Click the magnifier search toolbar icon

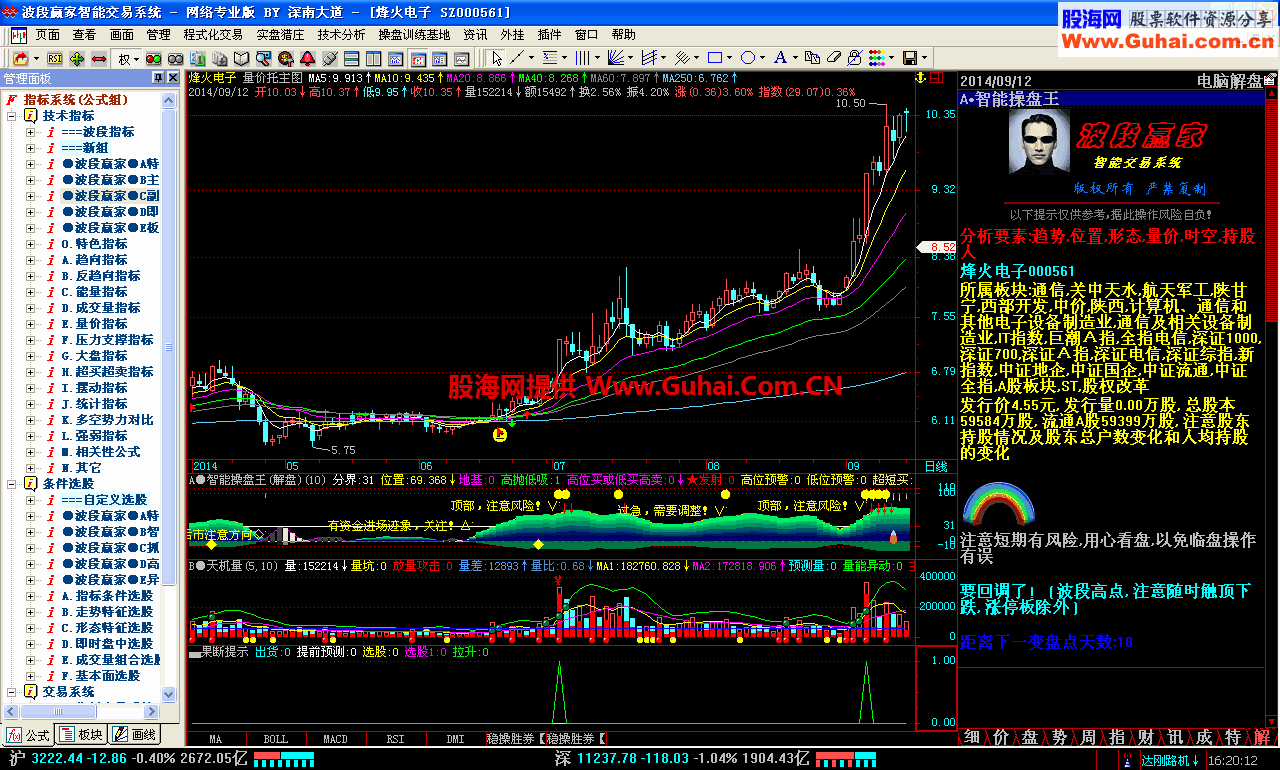click(263, 59)
